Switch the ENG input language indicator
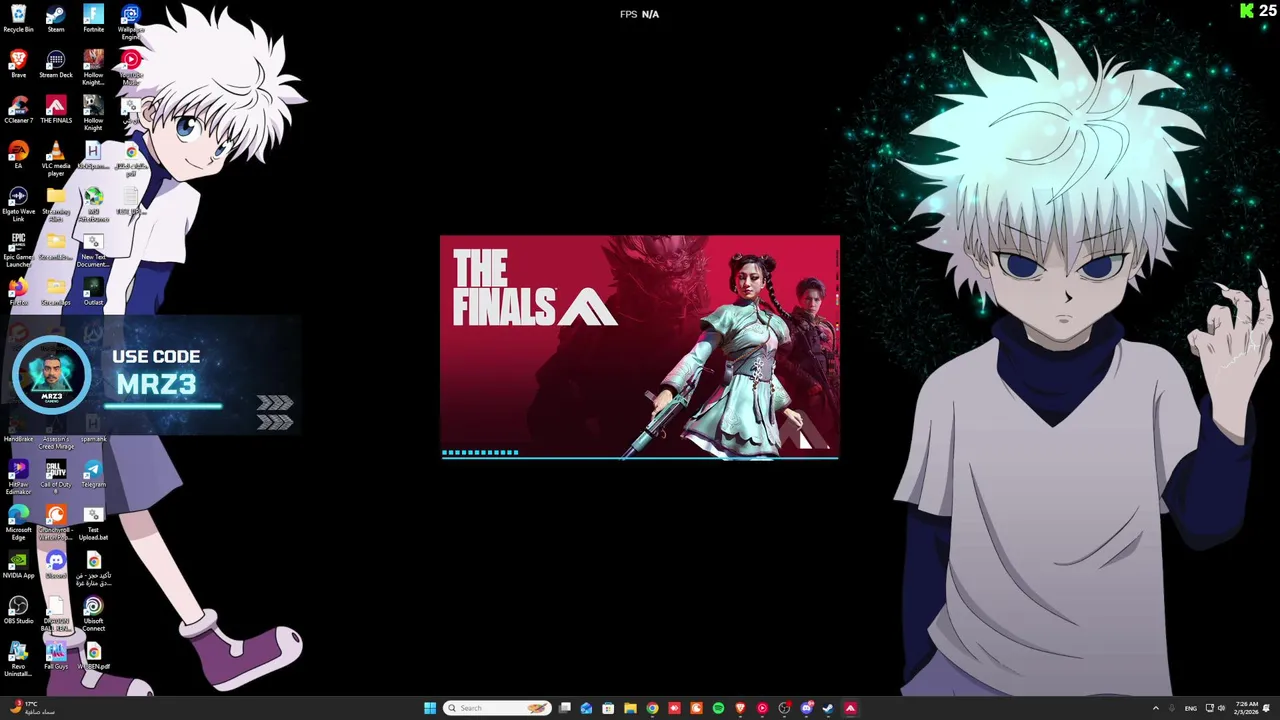1280x720 pixels. 1190,708
